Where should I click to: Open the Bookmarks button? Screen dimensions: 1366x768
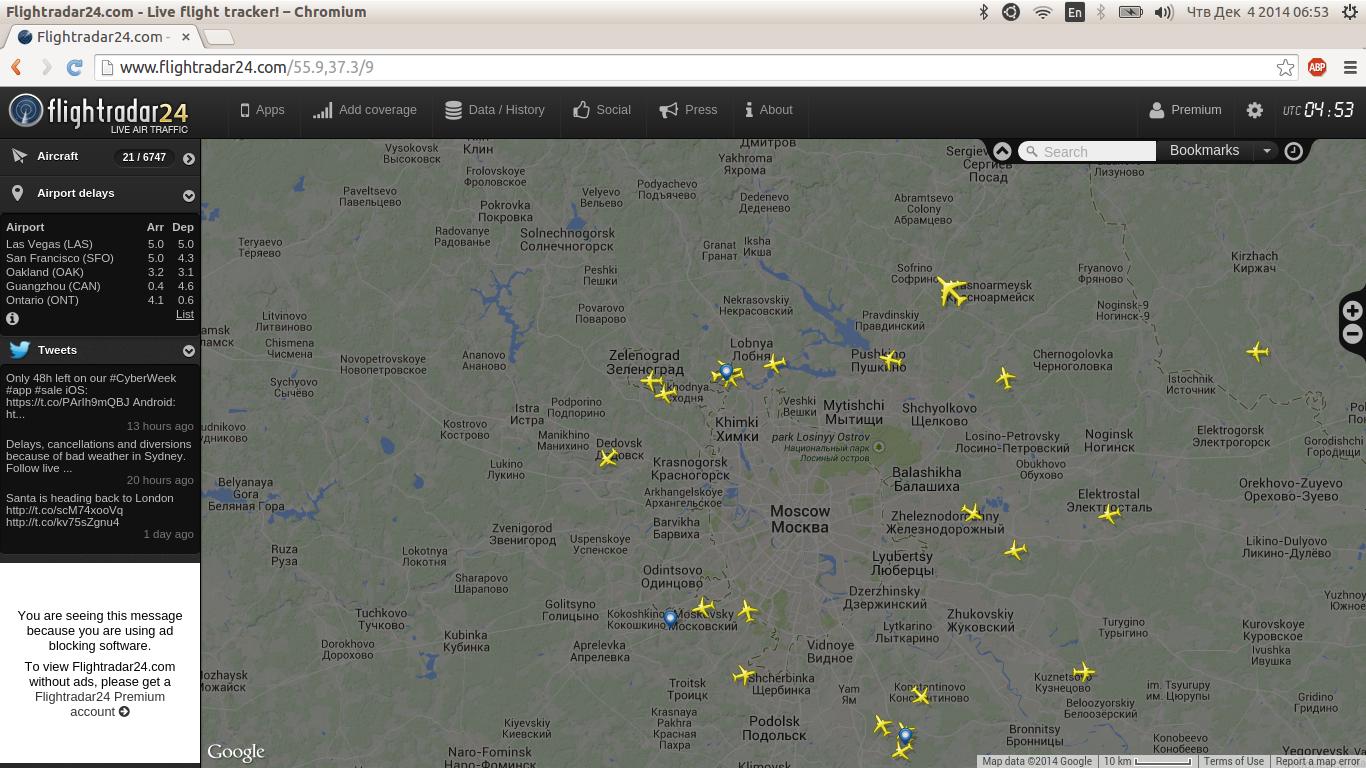[1204, 150]
